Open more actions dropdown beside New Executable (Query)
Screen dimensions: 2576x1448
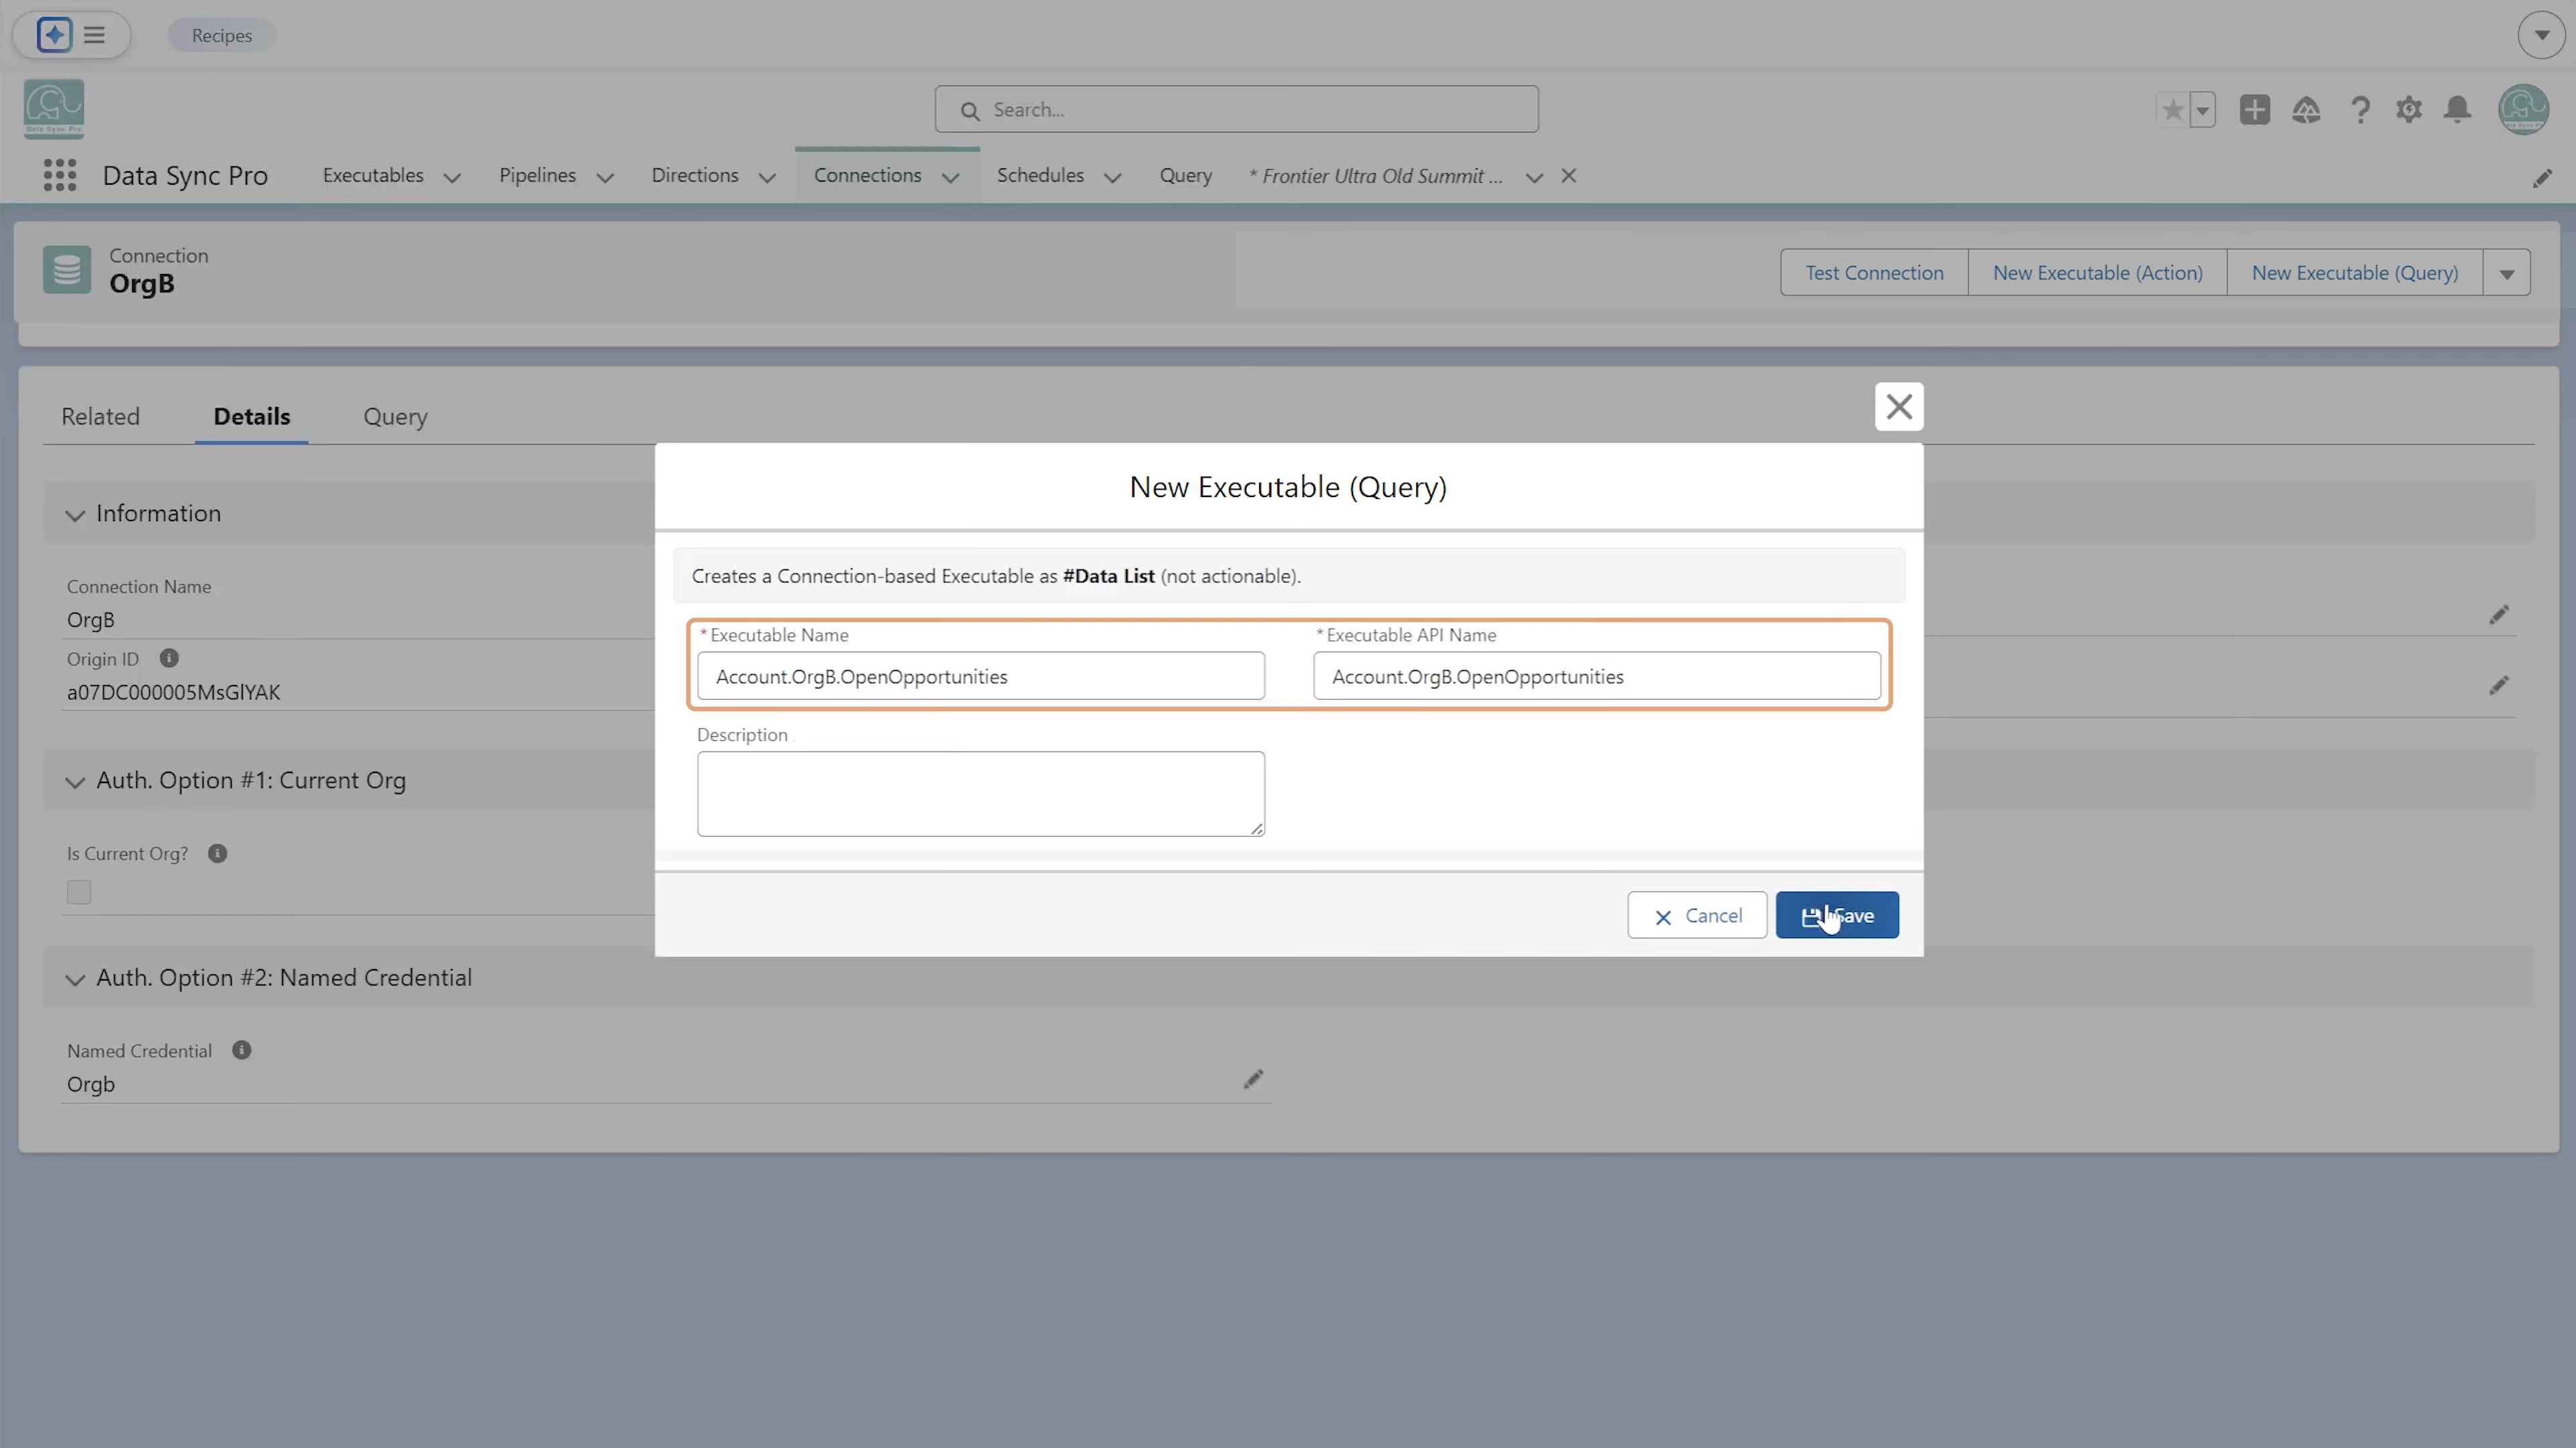[2506, 272]
